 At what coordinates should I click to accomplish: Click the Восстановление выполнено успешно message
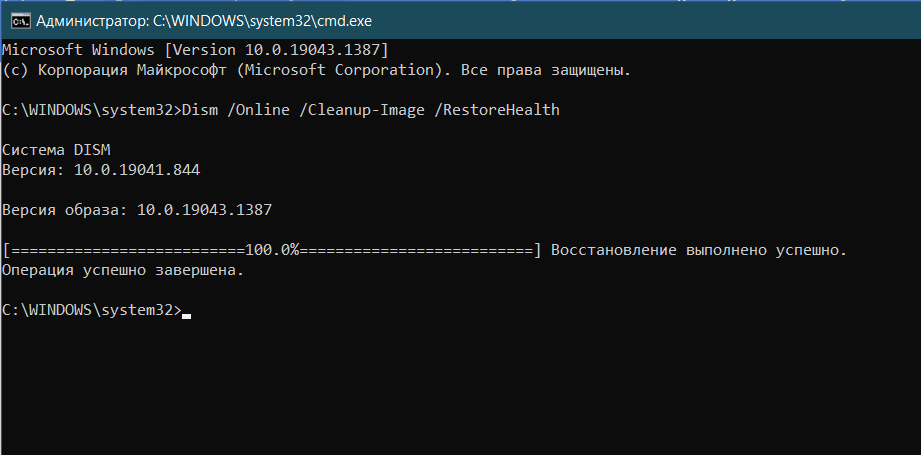click(x=699, y=250)
